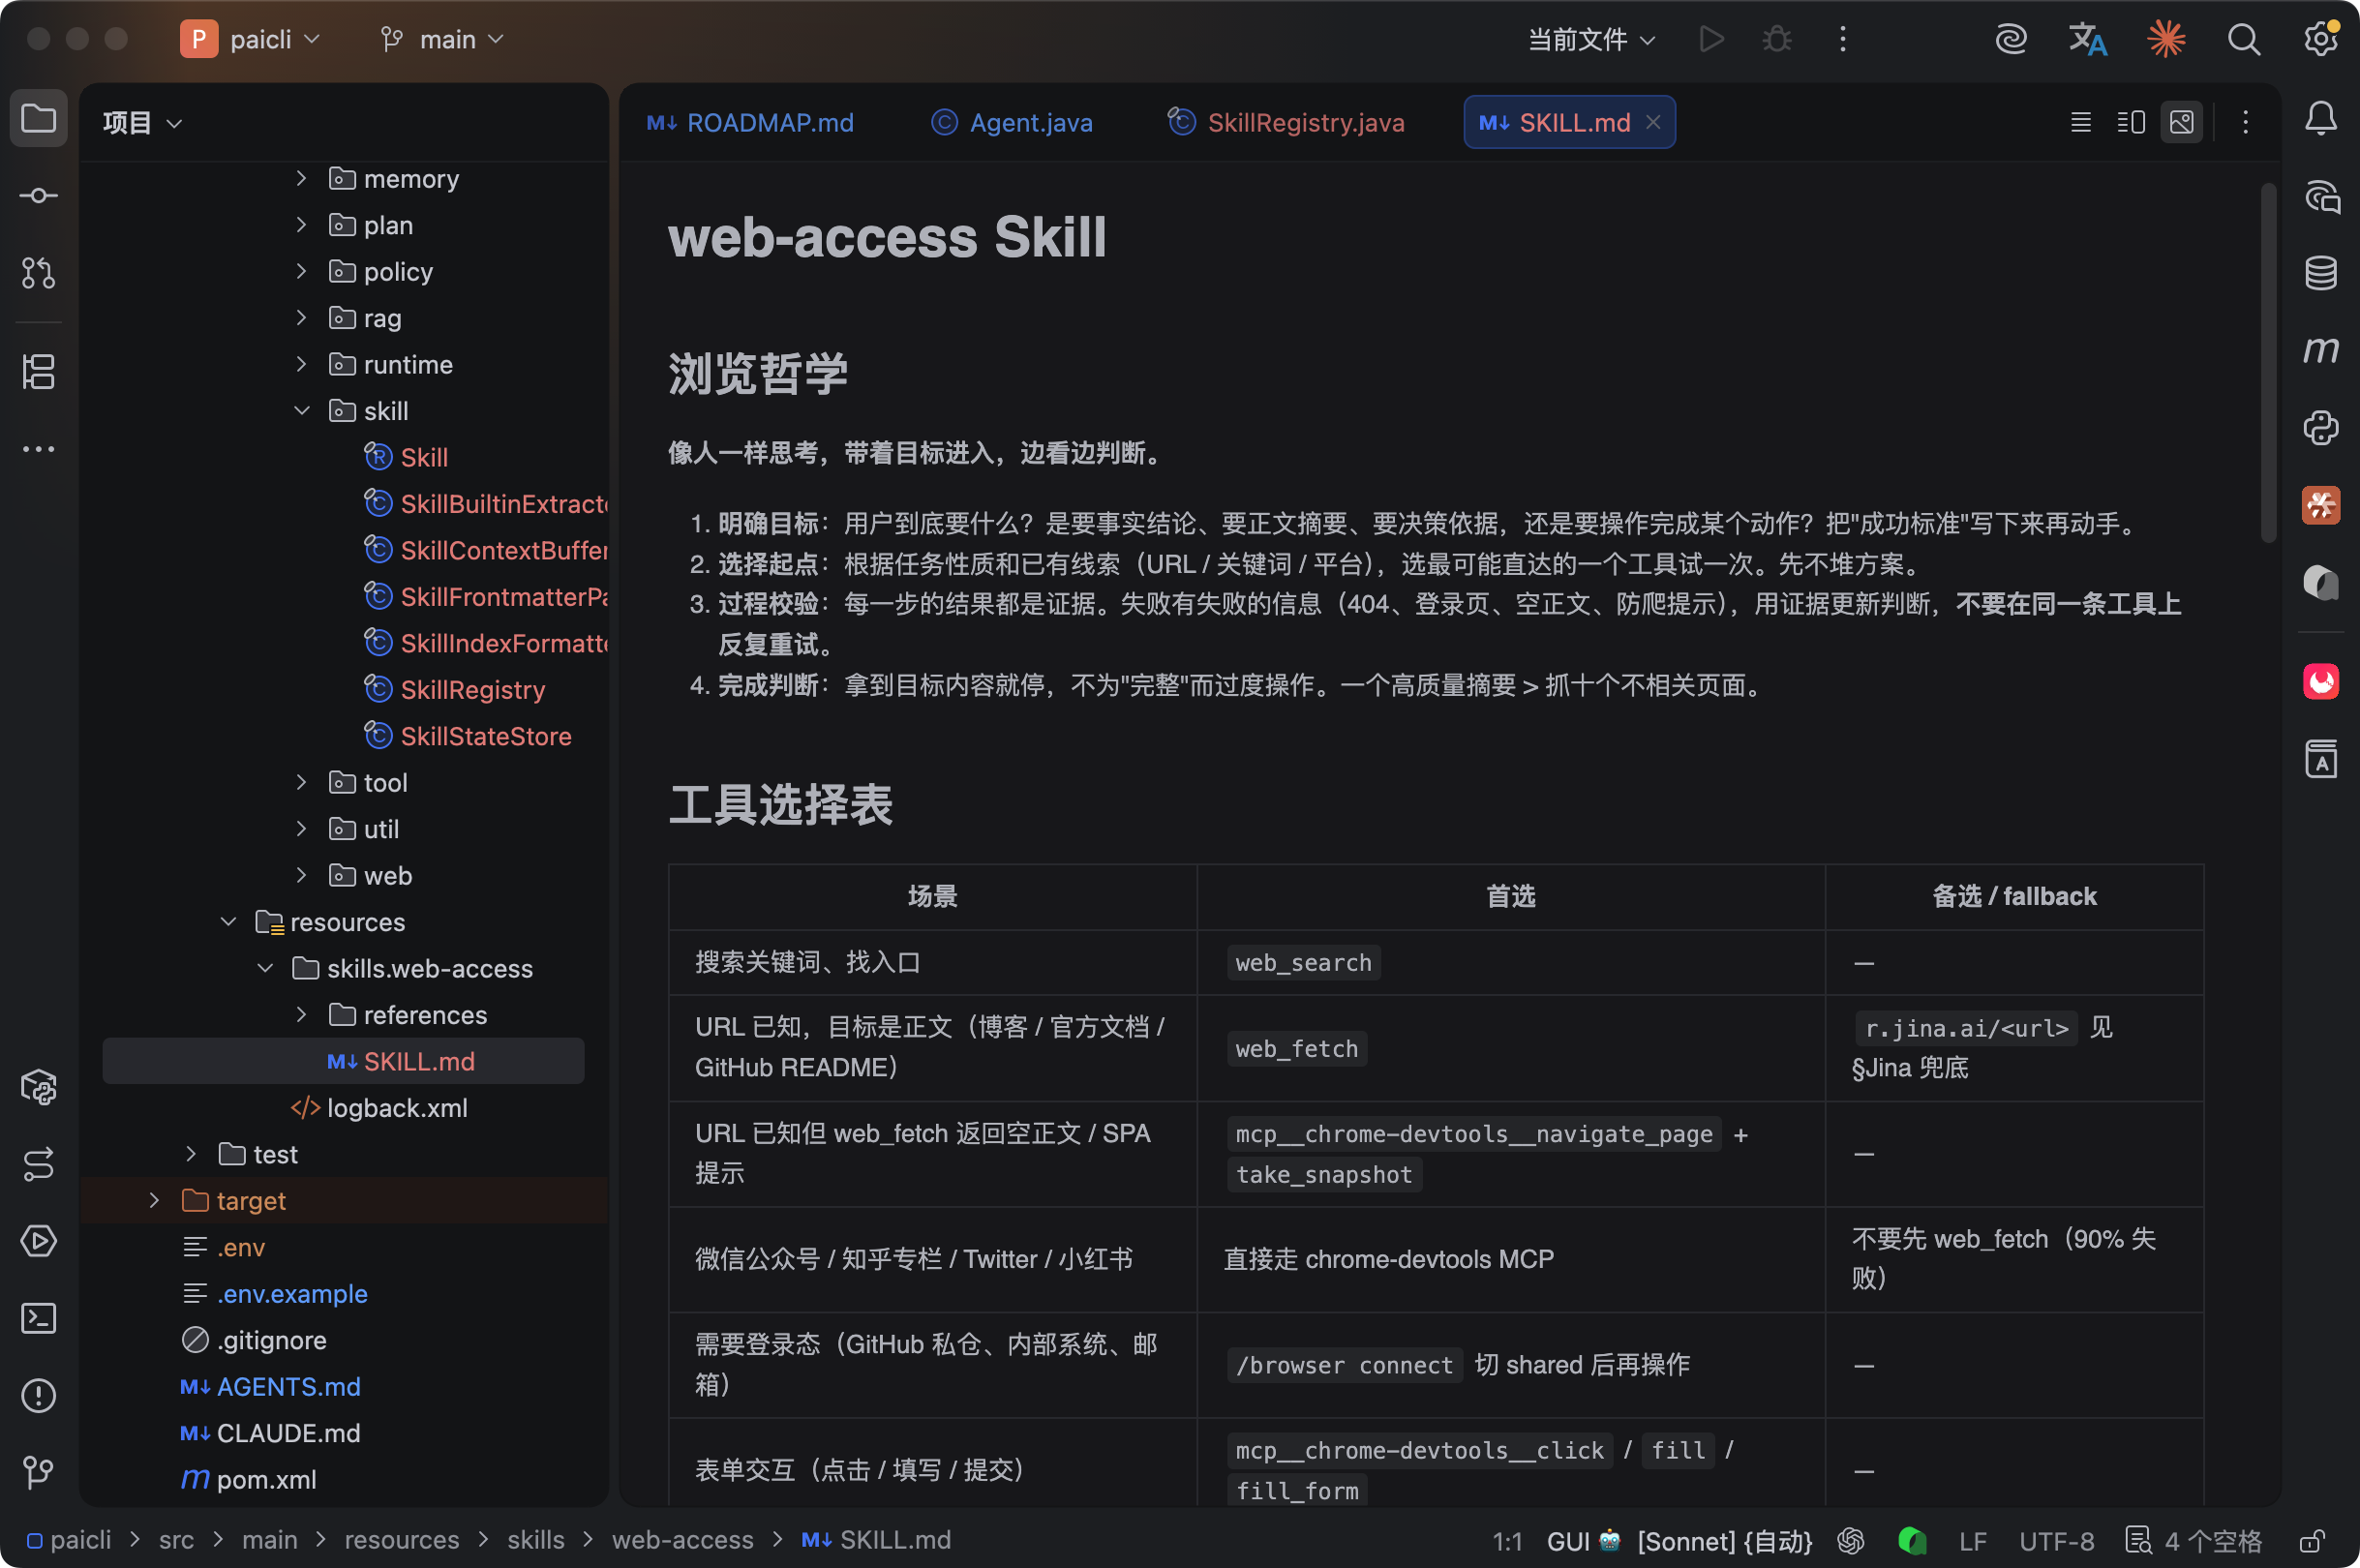The width and height of the screenshot is (2360, 1568).
Task: Open the Structure tool window icon
Action: [x=38, y=372]
